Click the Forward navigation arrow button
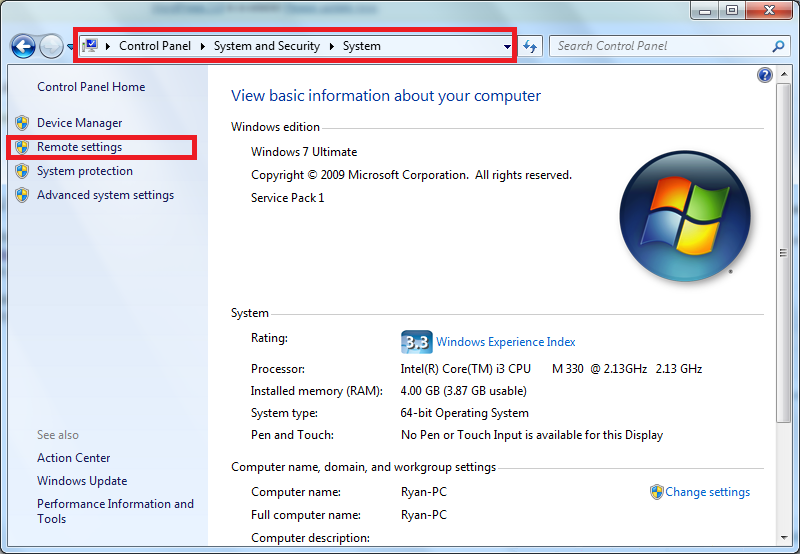 tap(50, 46)
